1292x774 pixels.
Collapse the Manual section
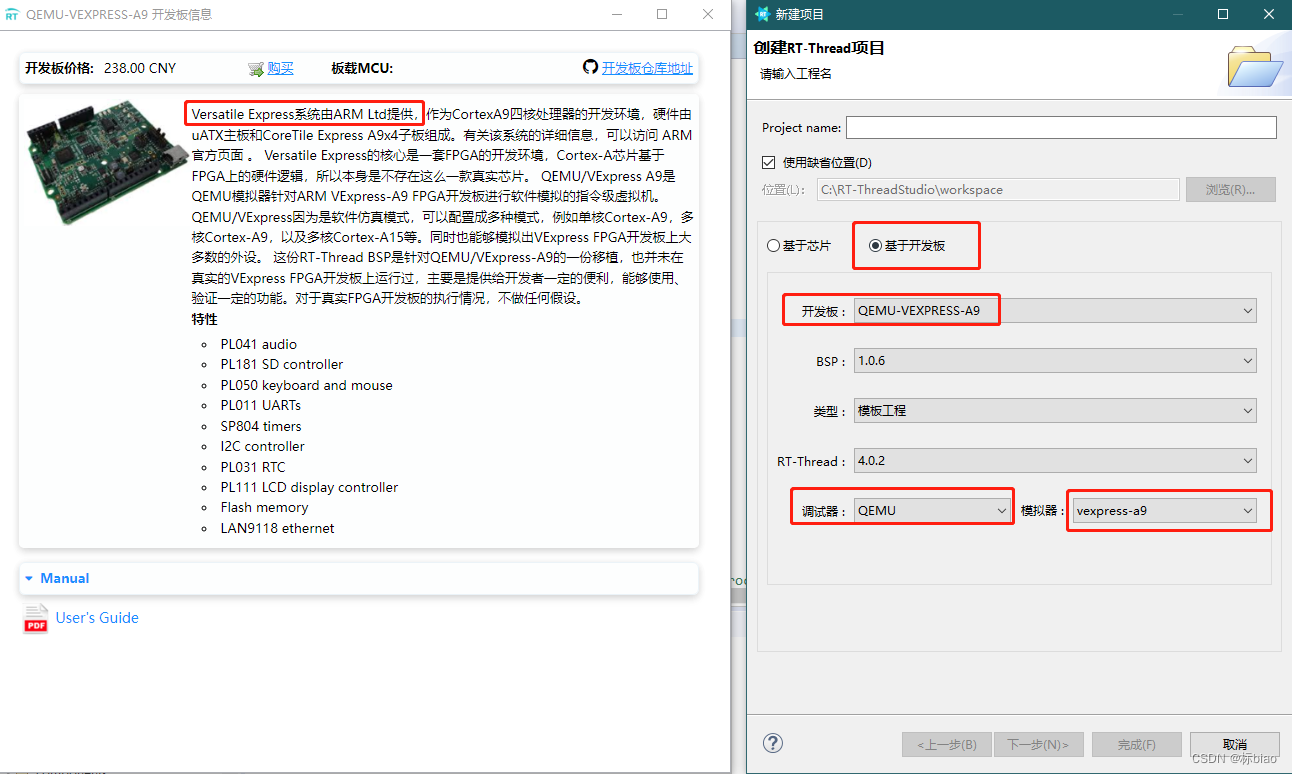29,578
